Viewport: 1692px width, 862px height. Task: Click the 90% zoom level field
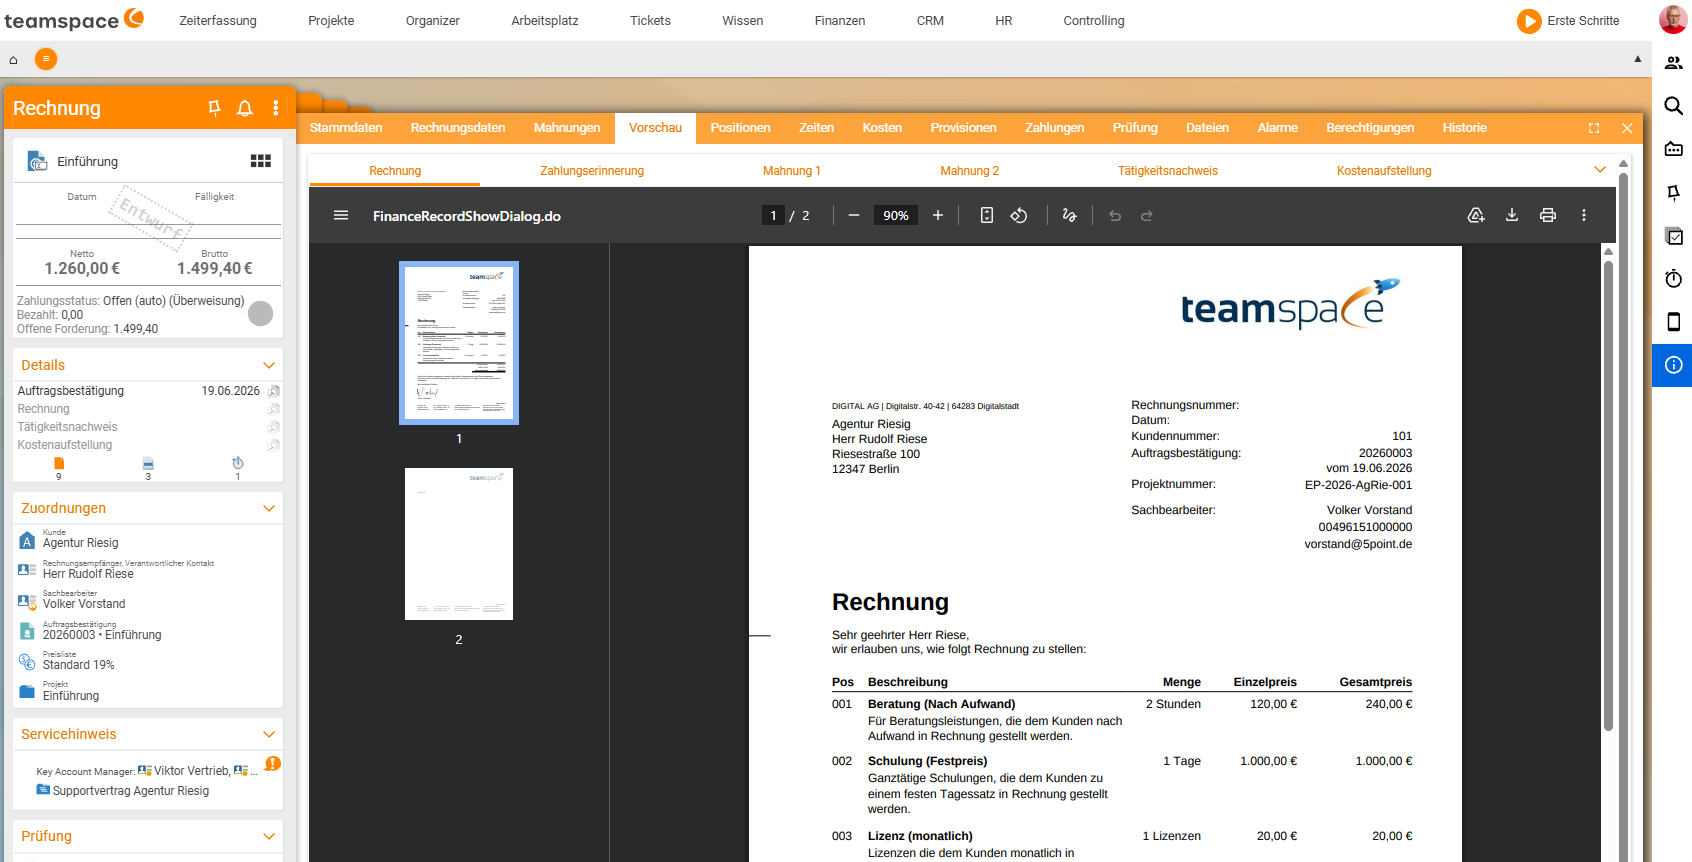(x=896, y=215)
